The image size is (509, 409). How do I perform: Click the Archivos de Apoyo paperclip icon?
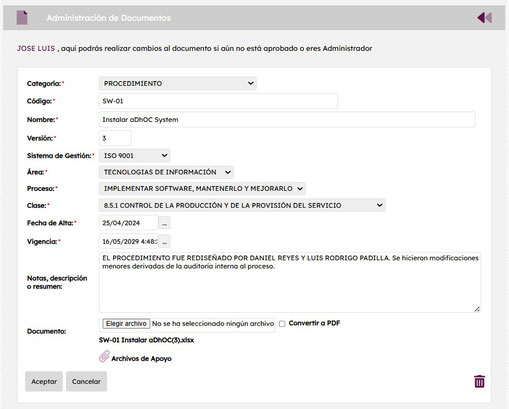pyautogui.click(x=104, y=356)
